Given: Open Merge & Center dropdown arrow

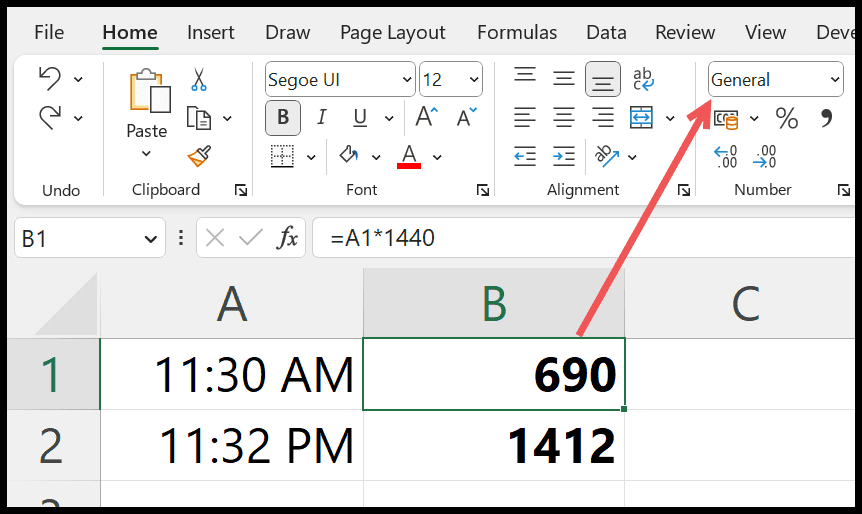Looking at the screenshot, I should 670,118.
